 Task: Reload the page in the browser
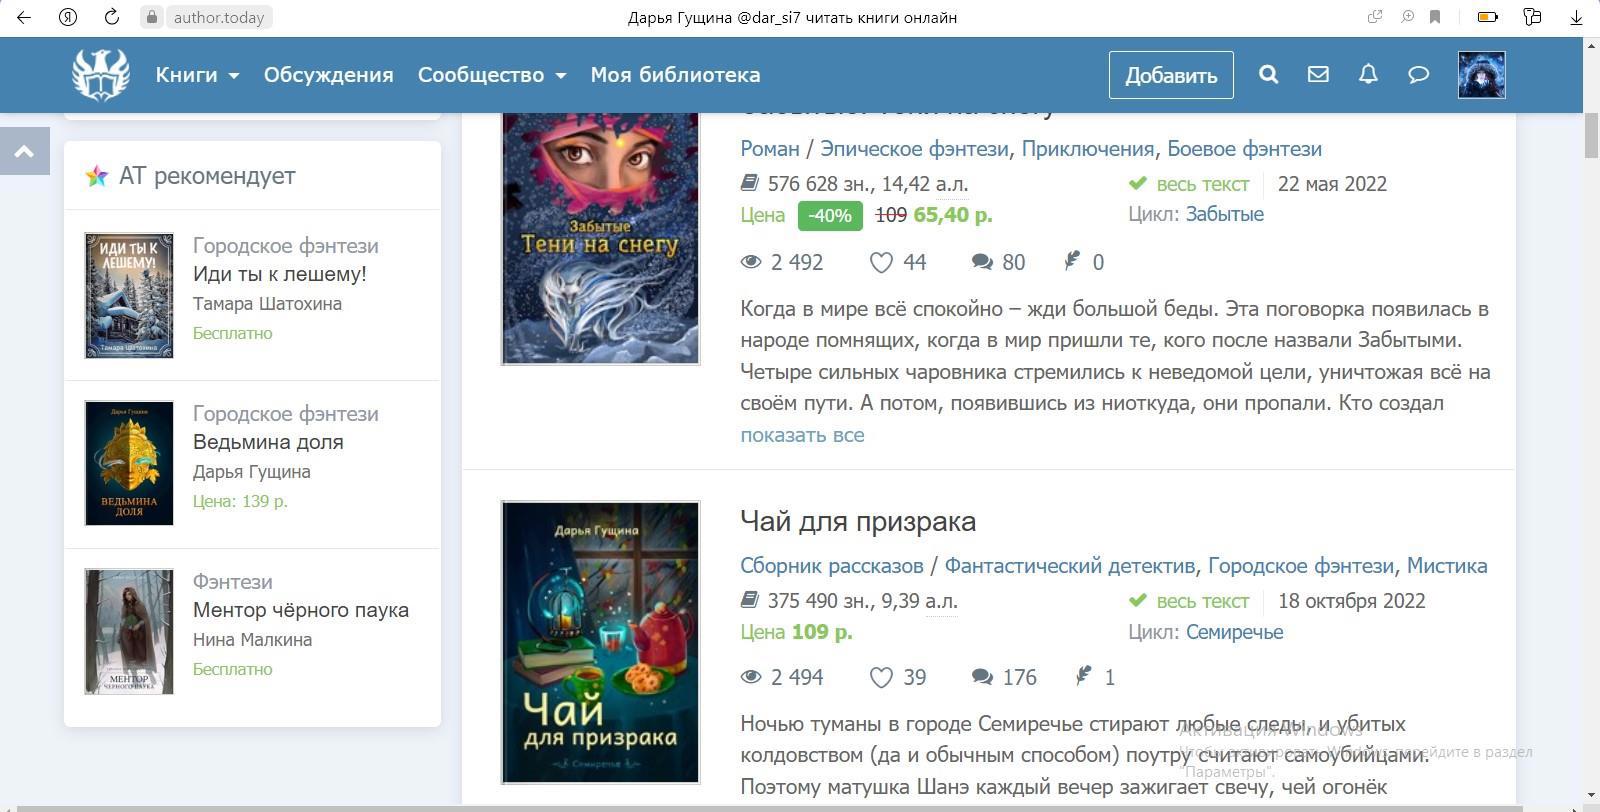click(112, 17)
